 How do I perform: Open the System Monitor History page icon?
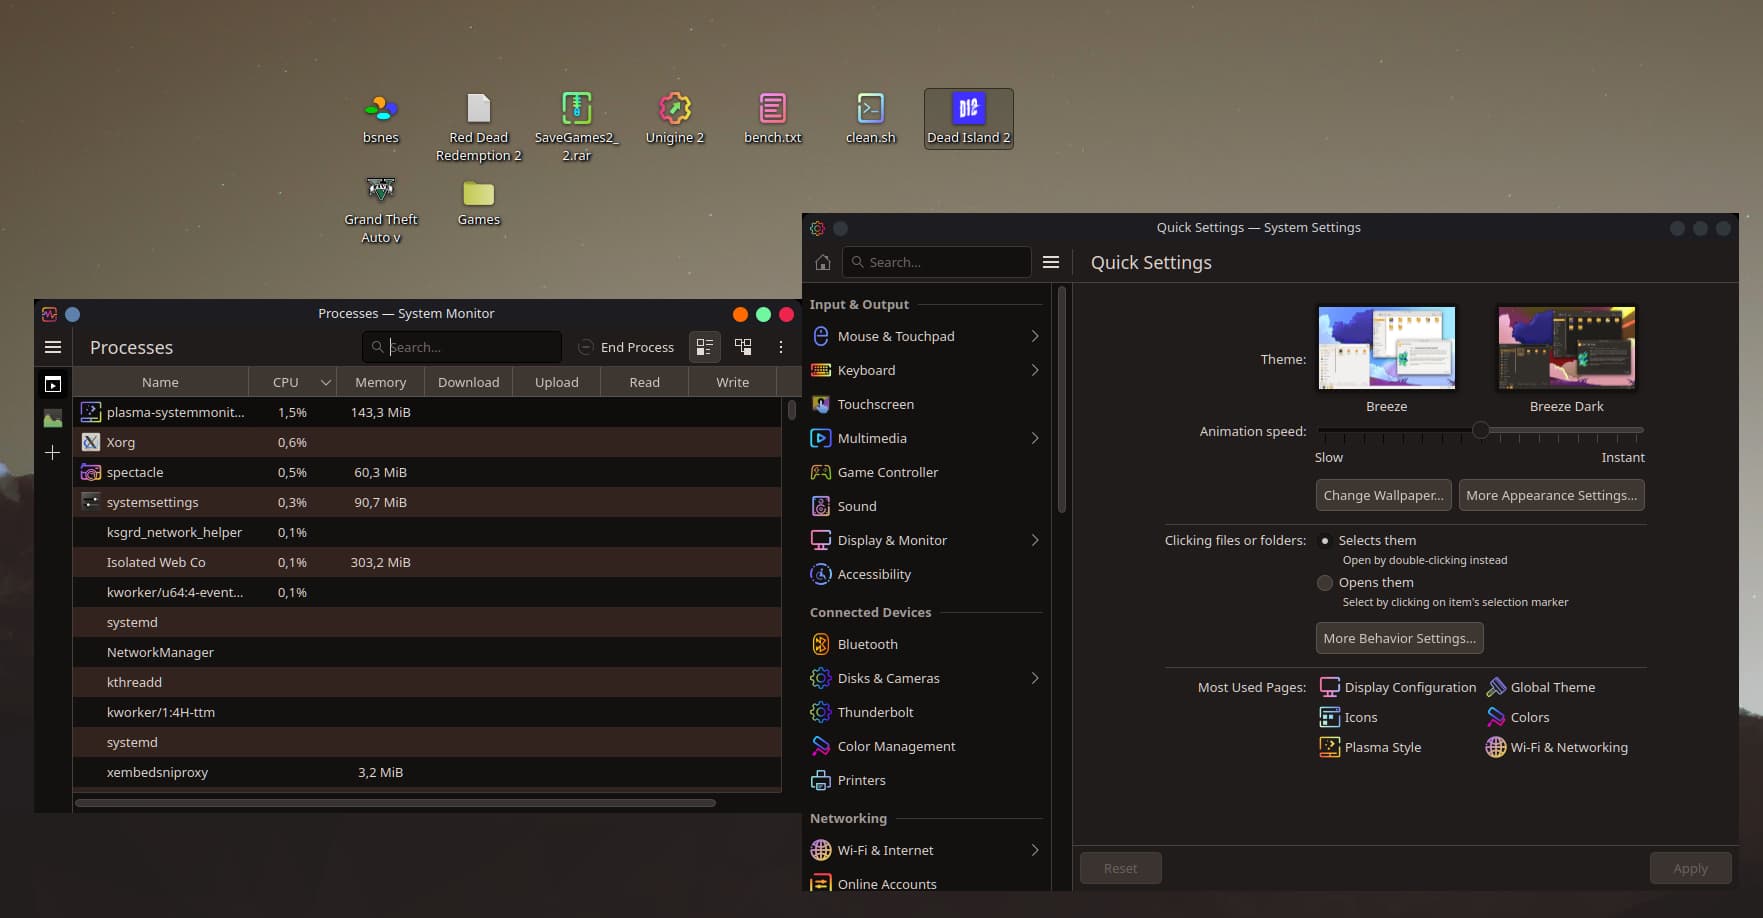53,419
